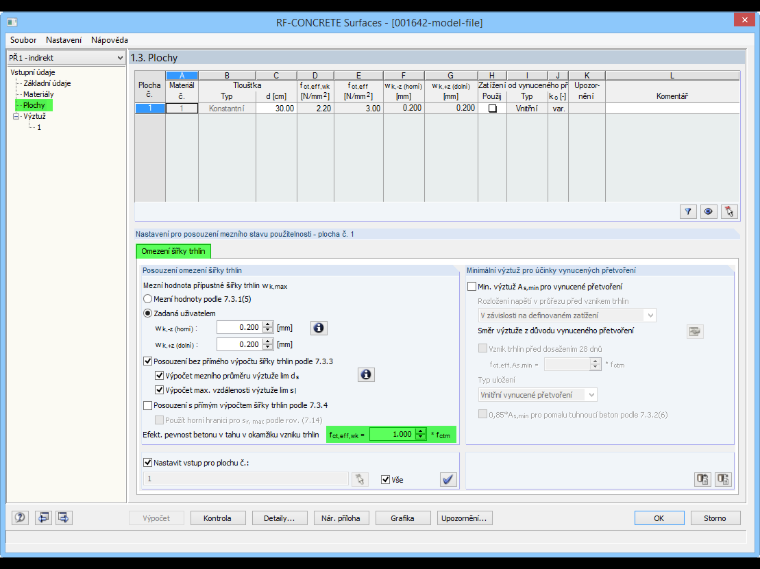Viewport: 760px width, 569px height.
Task: Select Zadaná uživatelem radio button
Action: pyautogui.click(x=147, y=314)
